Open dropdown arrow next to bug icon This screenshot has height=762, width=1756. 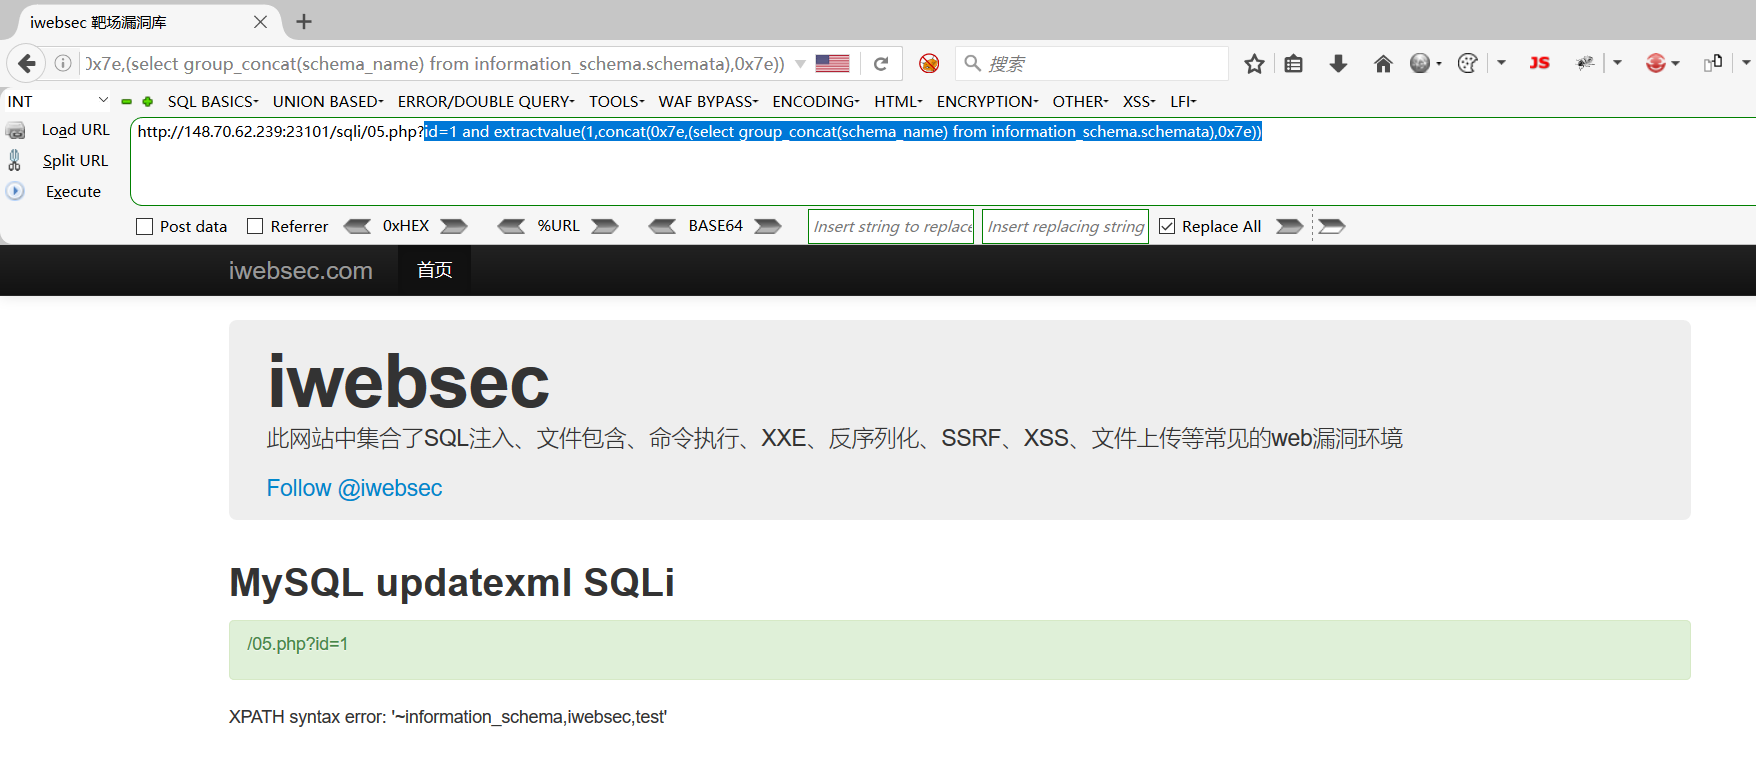(x=1617, y=63)
